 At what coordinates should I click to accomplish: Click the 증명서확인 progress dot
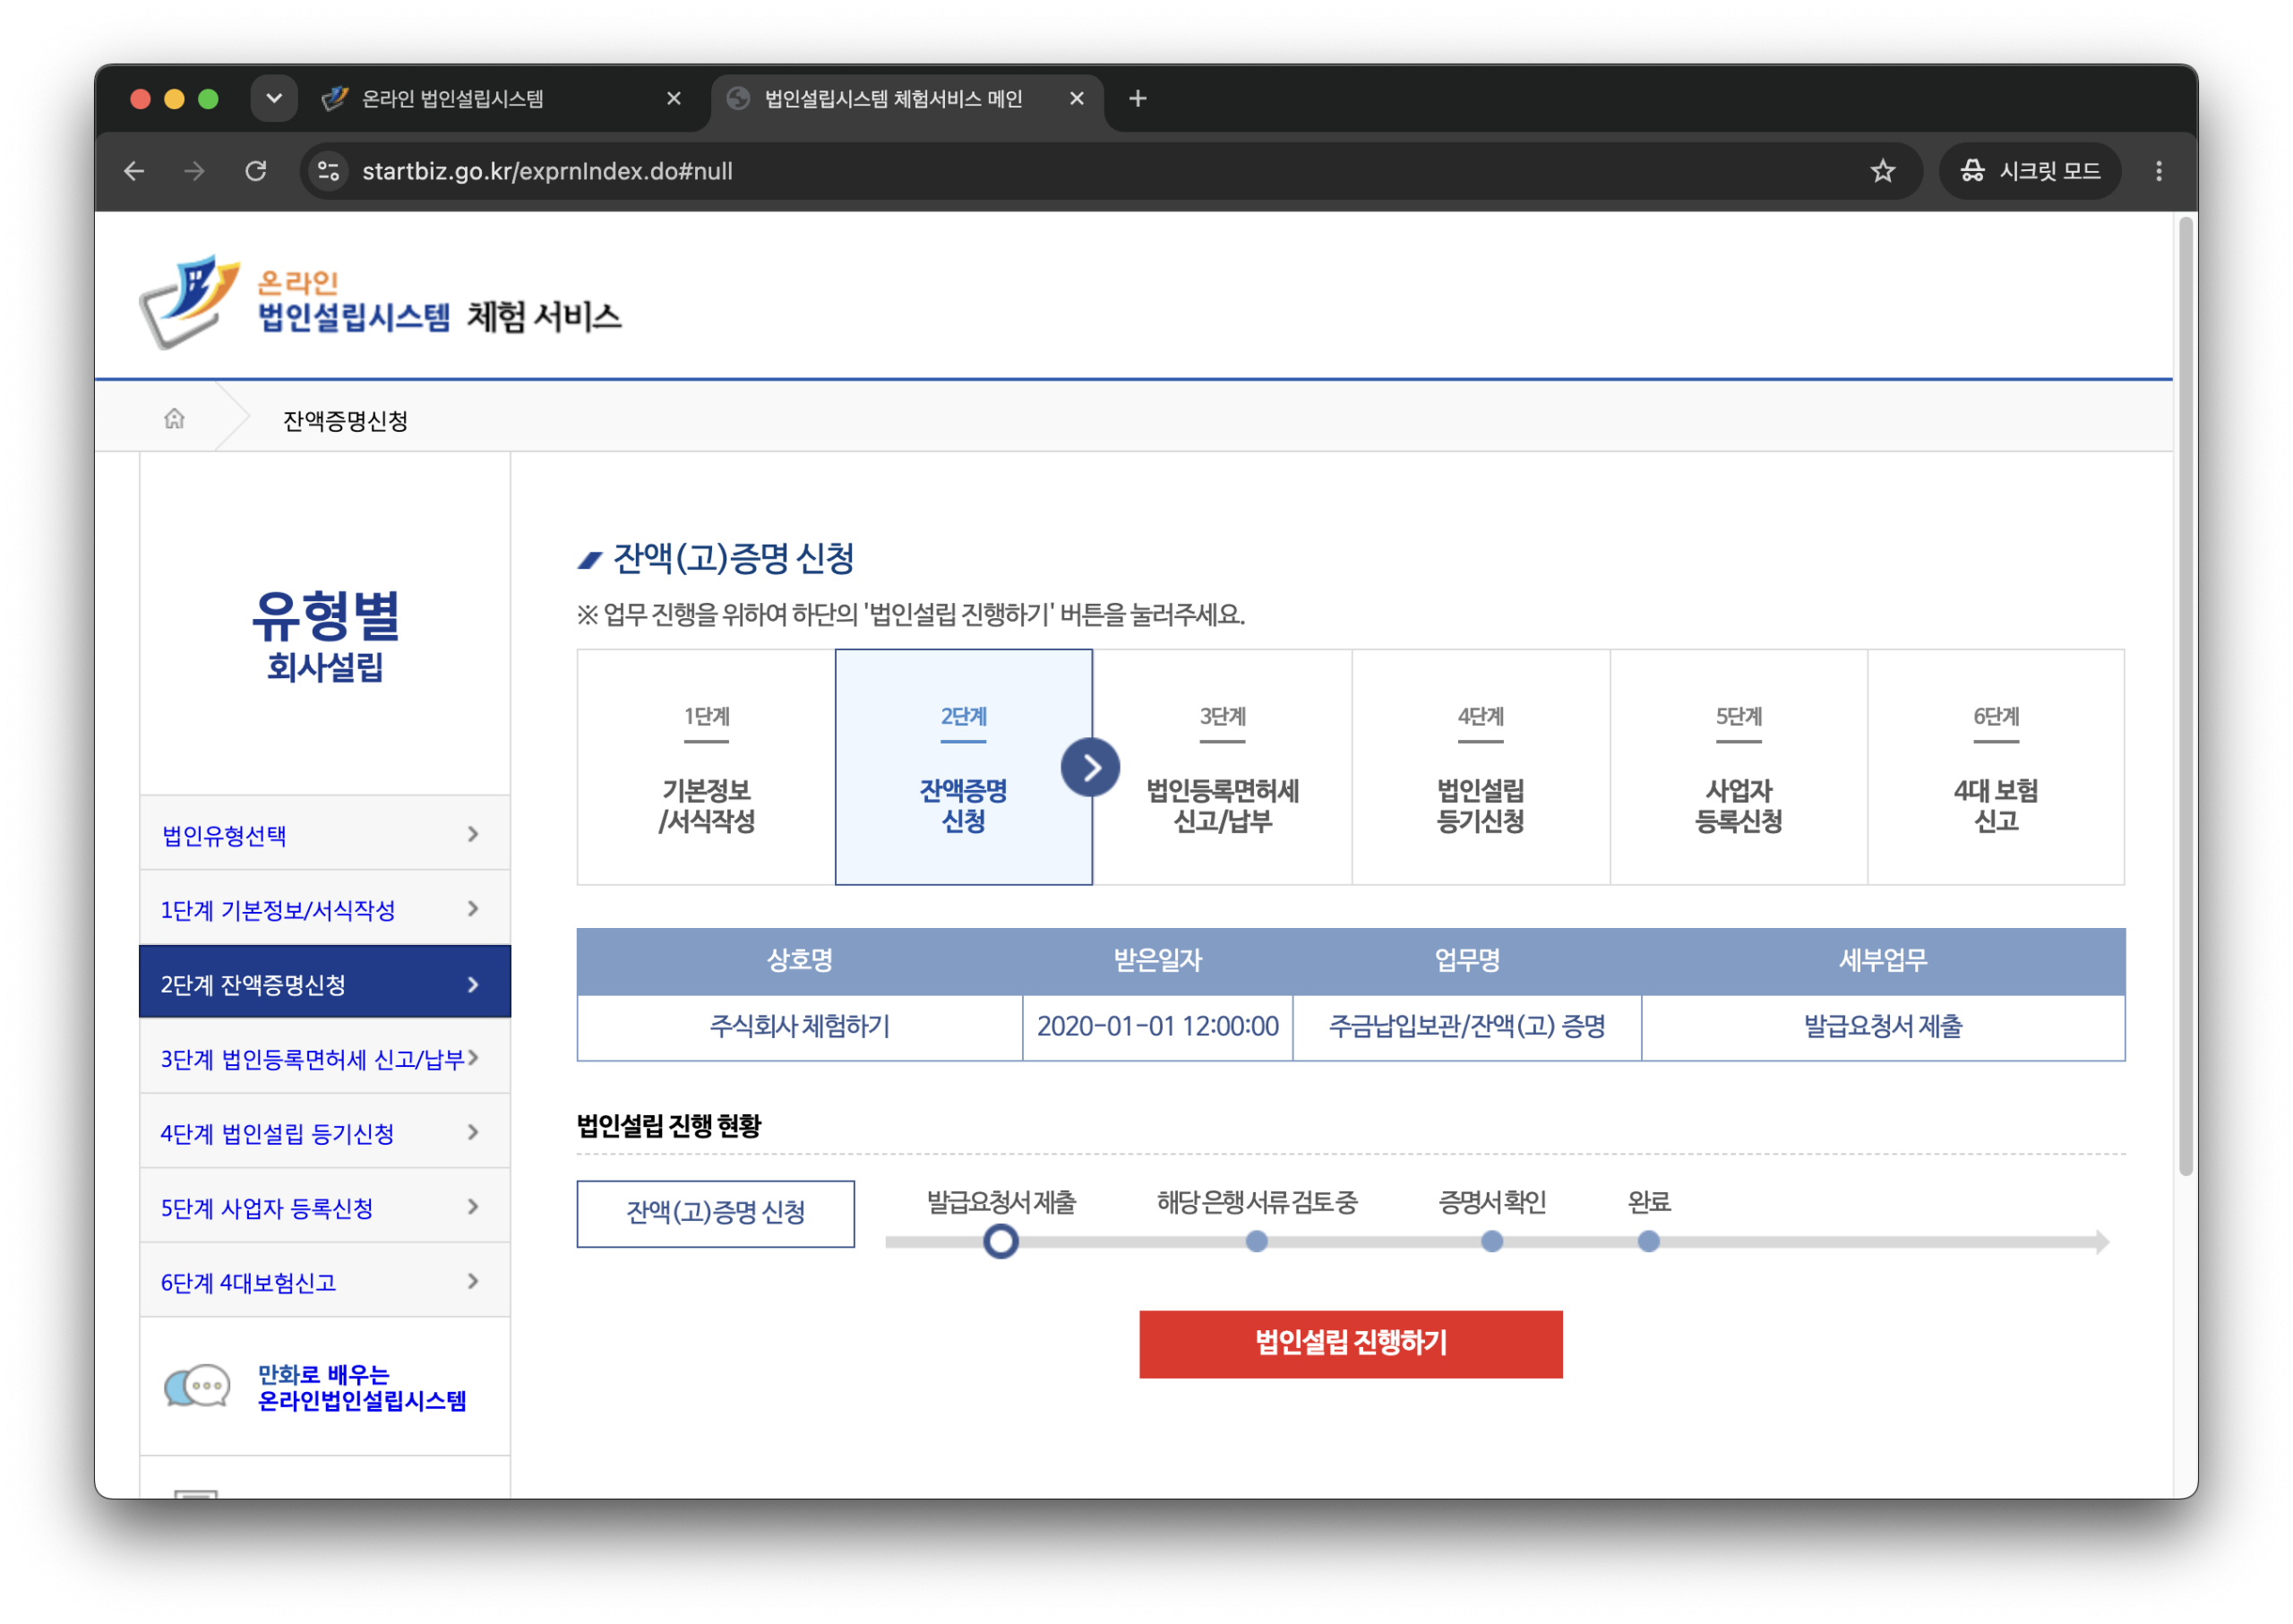tap(1491, 1241)
